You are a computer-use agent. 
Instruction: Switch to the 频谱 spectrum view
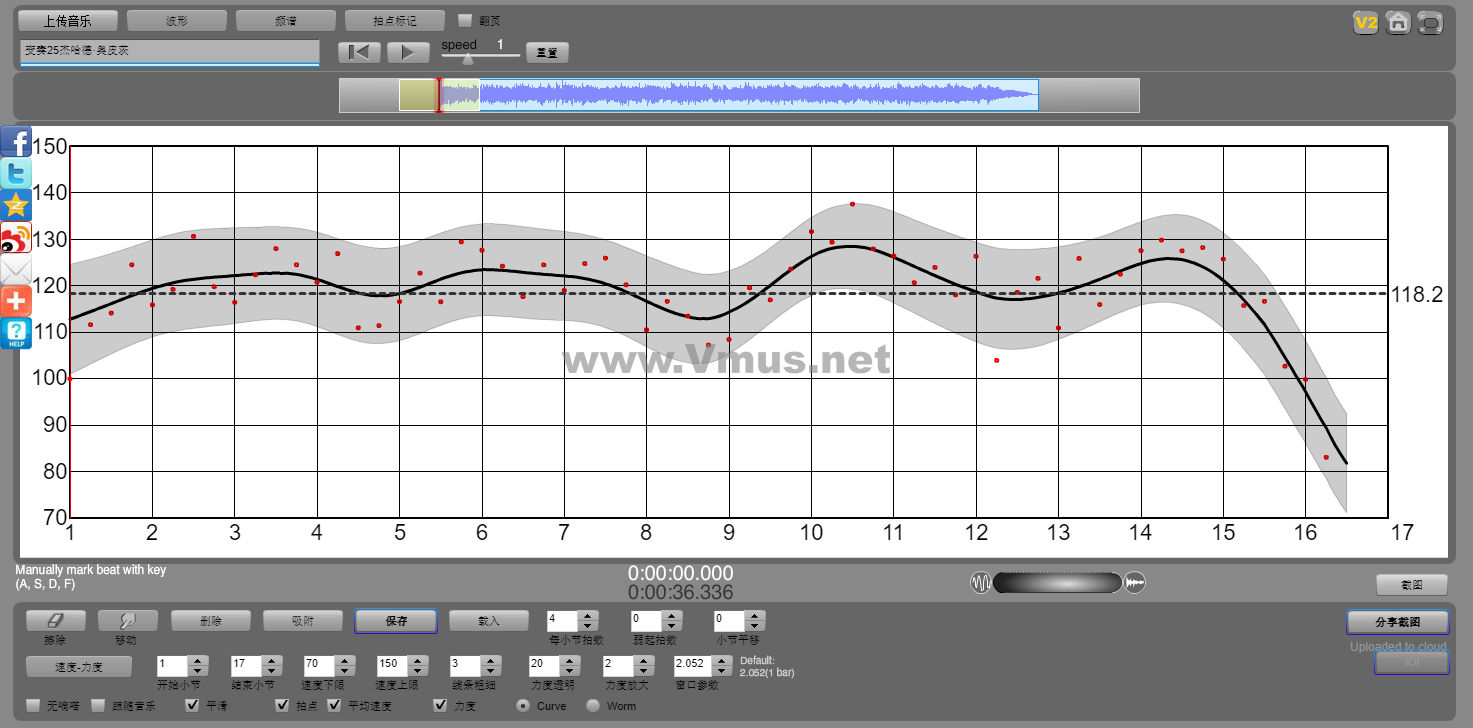(x=285, y=21)
